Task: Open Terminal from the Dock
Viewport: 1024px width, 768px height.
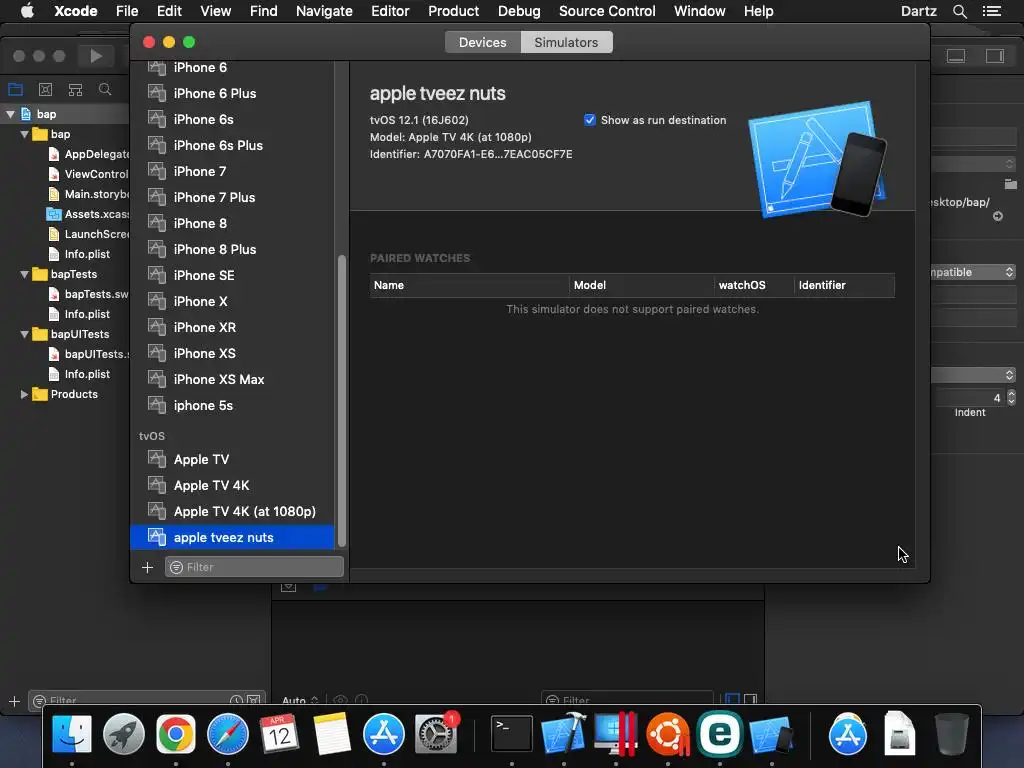Action: pos(511,734)
